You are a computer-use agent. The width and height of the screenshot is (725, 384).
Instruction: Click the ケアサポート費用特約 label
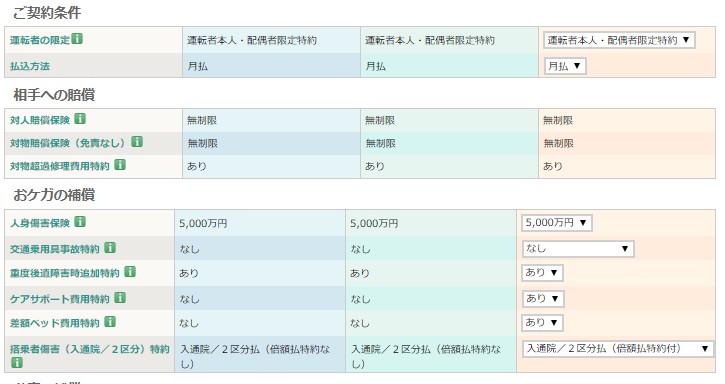[60, 299]
